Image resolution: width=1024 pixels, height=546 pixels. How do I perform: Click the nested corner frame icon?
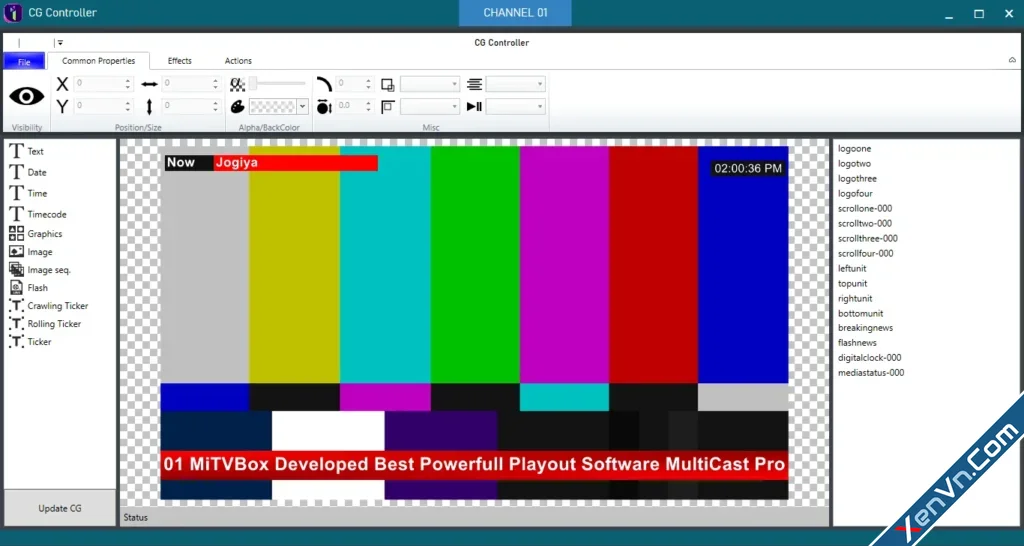pos(388,106)
